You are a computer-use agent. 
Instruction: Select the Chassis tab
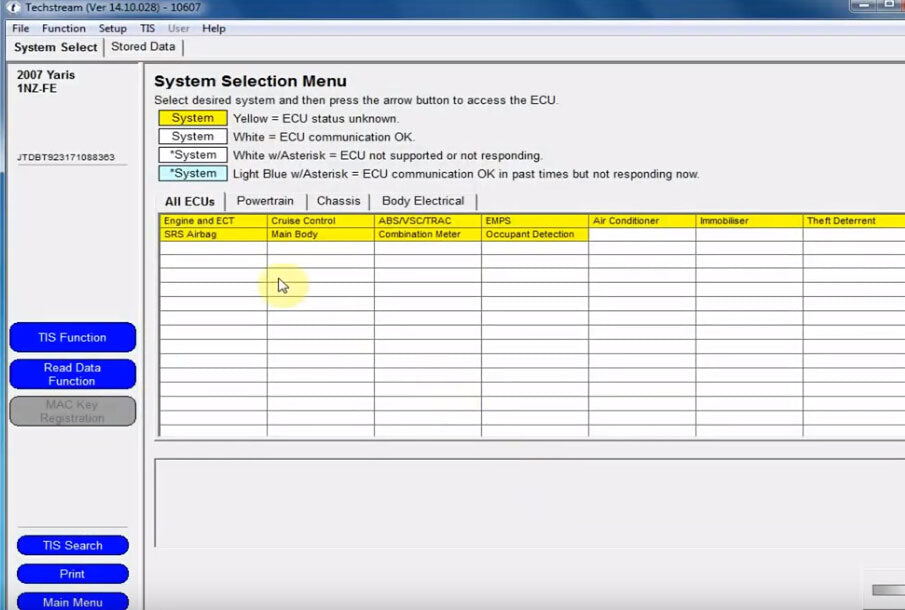[338, 201]
